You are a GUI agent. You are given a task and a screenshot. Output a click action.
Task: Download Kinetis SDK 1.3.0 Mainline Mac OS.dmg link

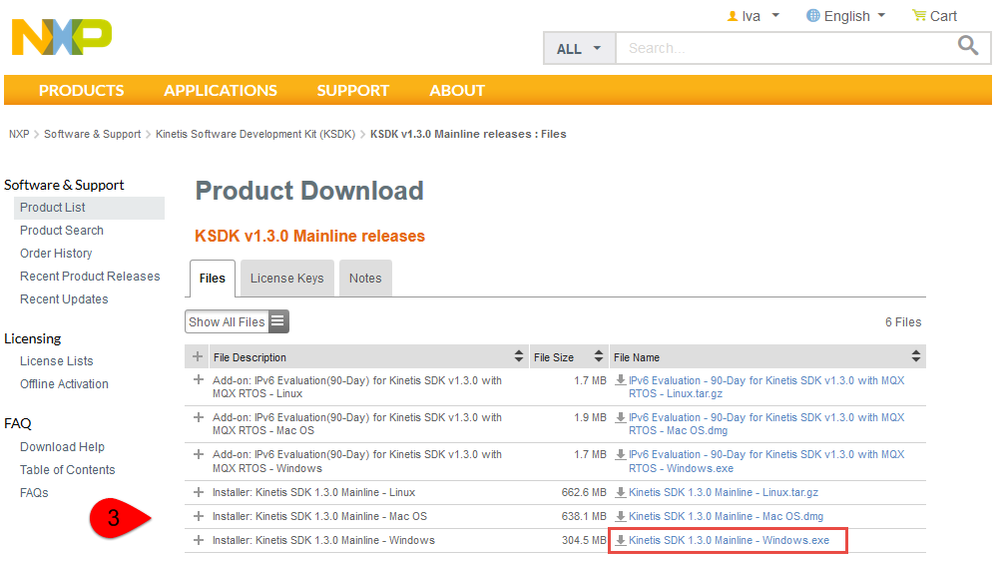tap(726, 516)
